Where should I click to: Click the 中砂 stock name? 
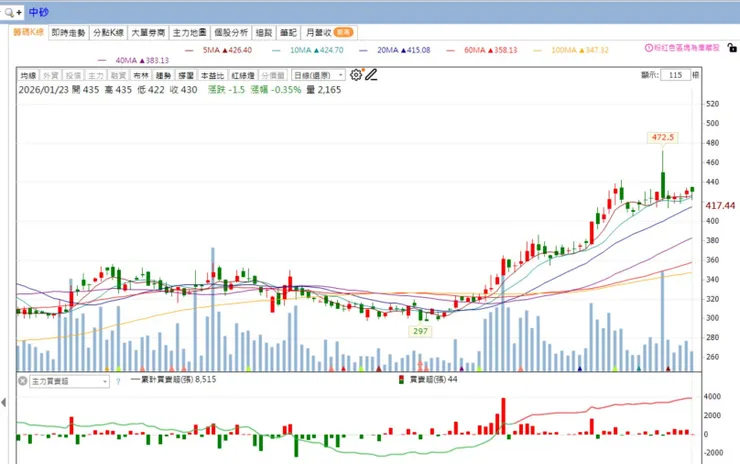tap(39, 12)
